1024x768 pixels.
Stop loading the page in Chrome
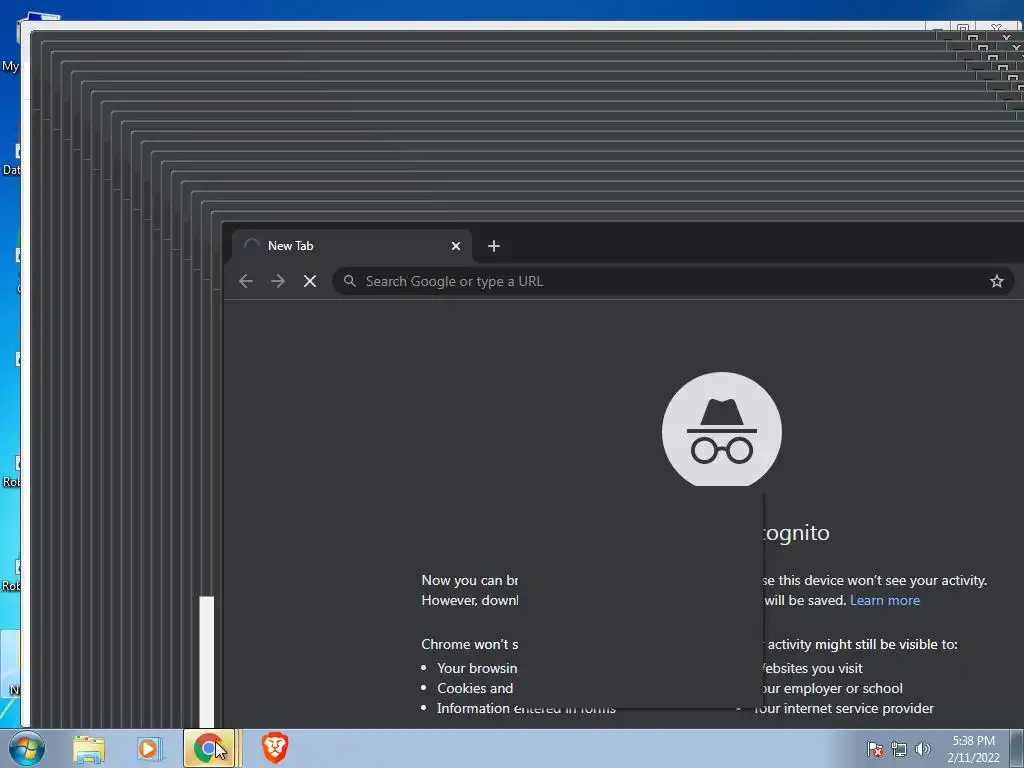[x=310, y=281]
